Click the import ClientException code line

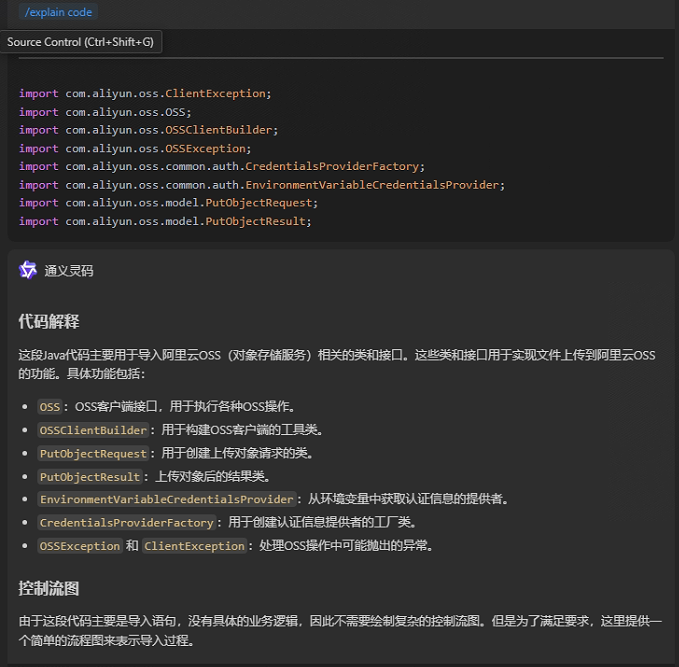[145, 94]
